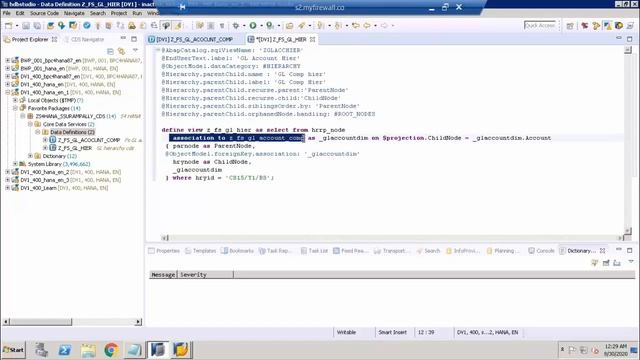Expand the System Library node
This screenshot has height=360, width=640.
coord(15,164)
